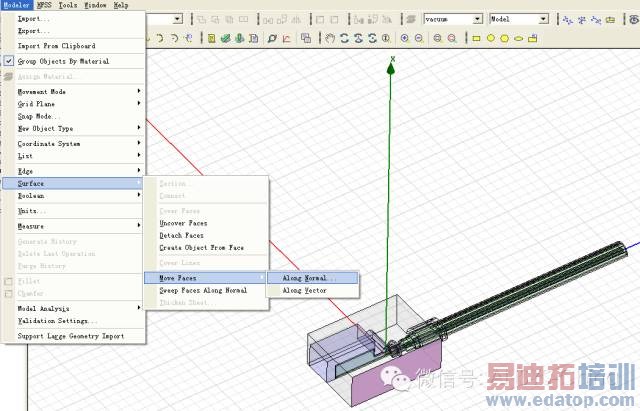Viewport: 640px width, 411px height.
Task: Click the Zoom In magnifier icon
Action: coord(404,38)
